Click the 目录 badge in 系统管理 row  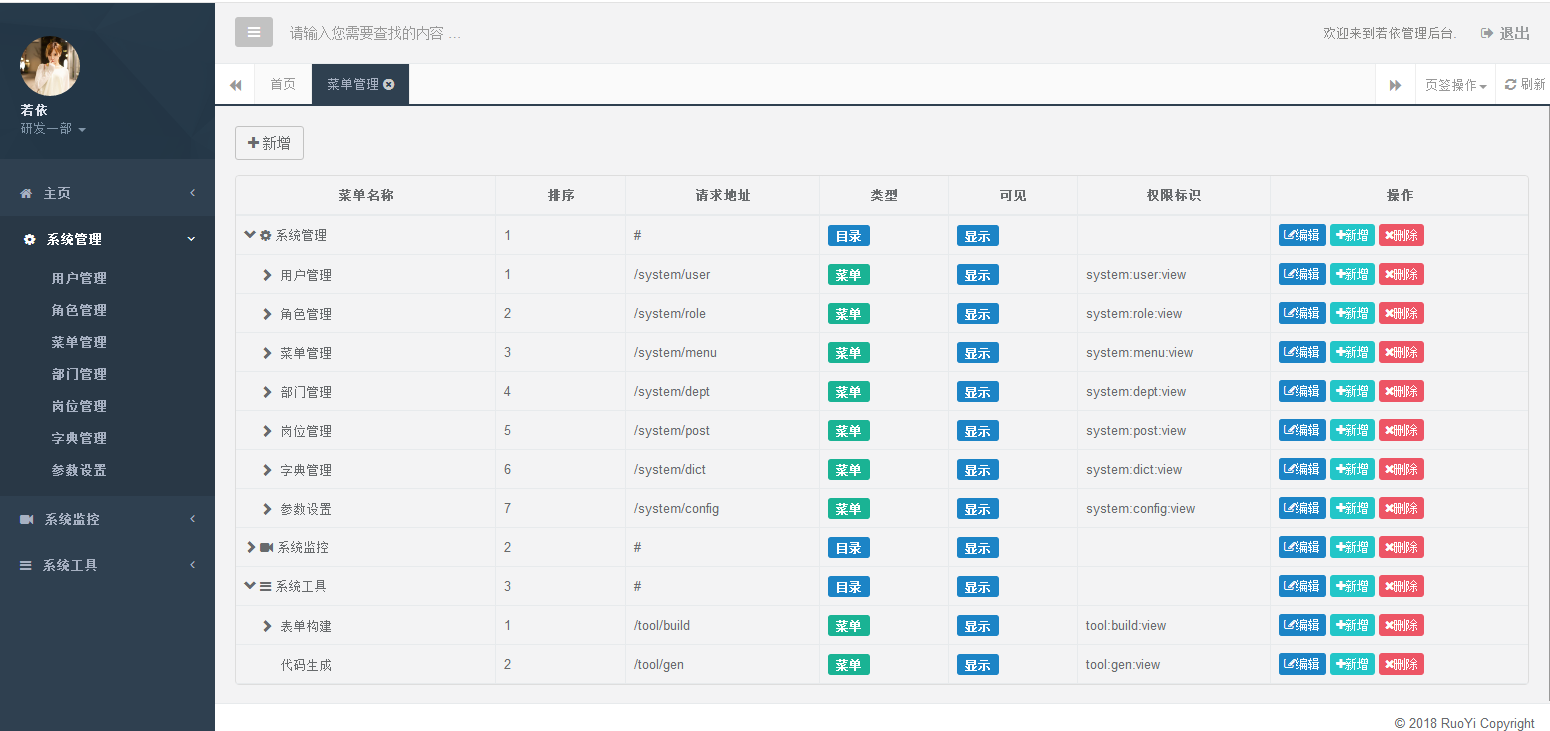(x=849, y=236)
